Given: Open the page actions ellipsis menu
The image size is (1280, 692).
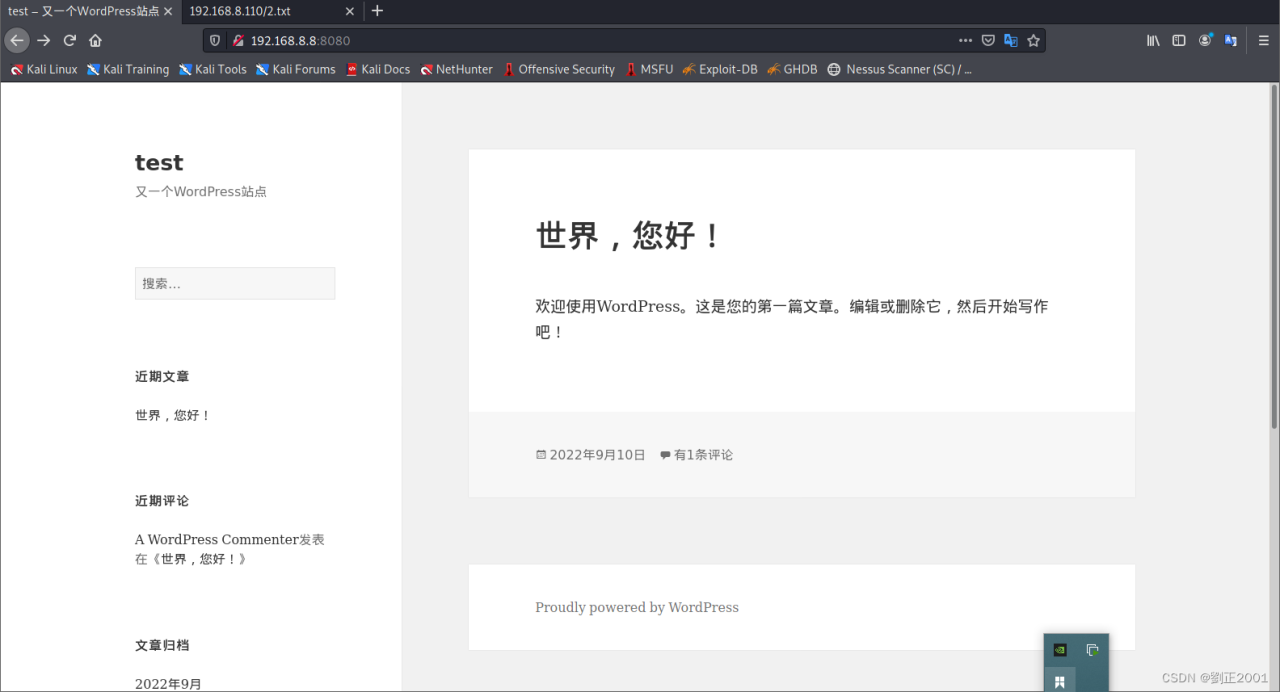Looking at the screenshot, I should (964, 41).
